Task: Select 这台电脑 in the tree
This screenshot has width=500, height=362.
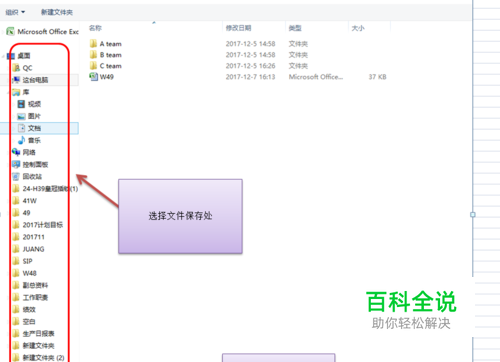Action: tap(30, 80)
